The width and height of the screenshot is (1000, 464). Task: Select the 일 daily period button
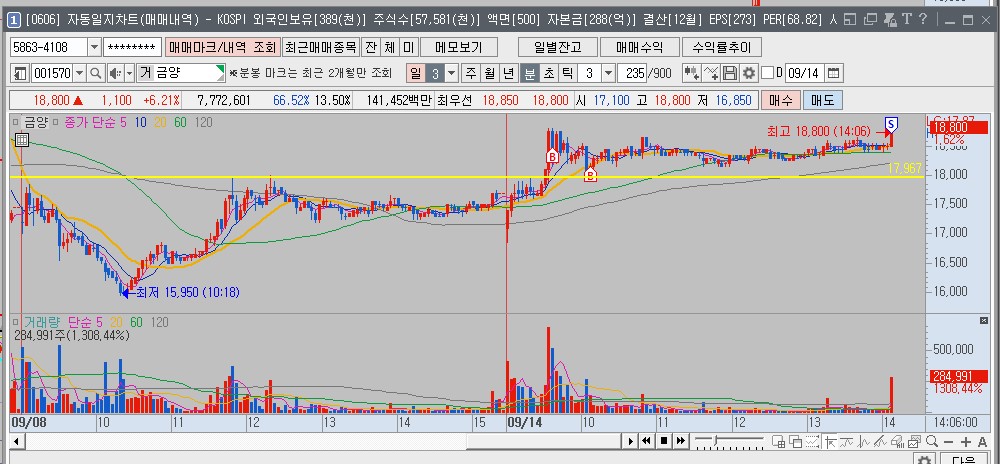click(415, 73)
